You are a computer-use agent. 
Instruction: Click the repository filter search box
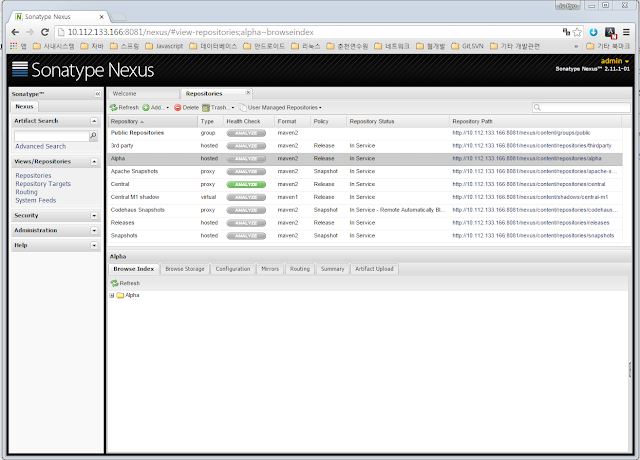click(x=581, y=107)
